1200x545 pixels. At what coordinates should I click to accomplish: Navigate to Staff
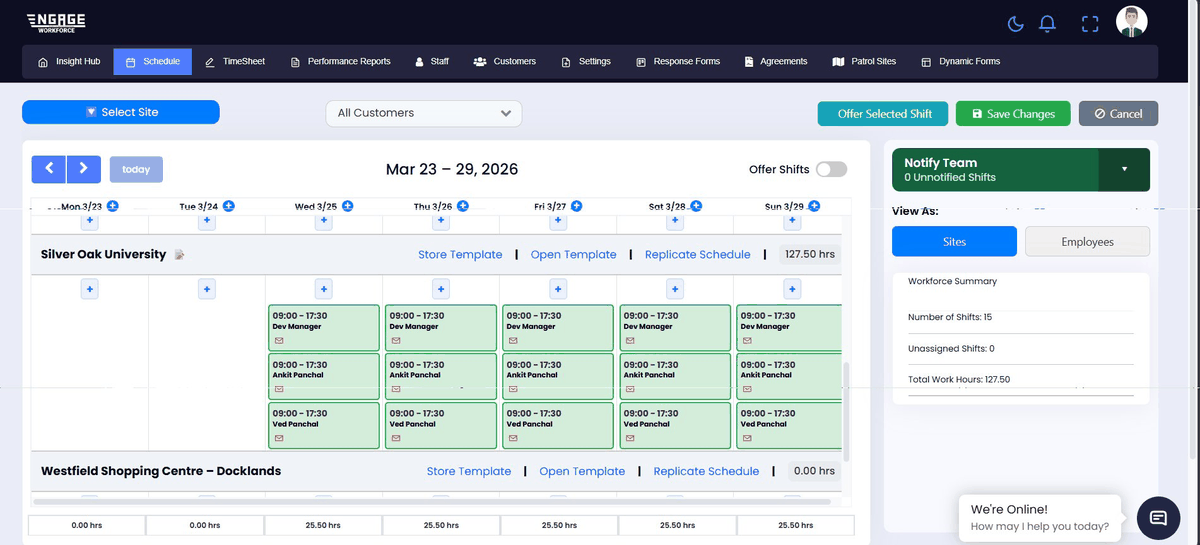(432, 62)
